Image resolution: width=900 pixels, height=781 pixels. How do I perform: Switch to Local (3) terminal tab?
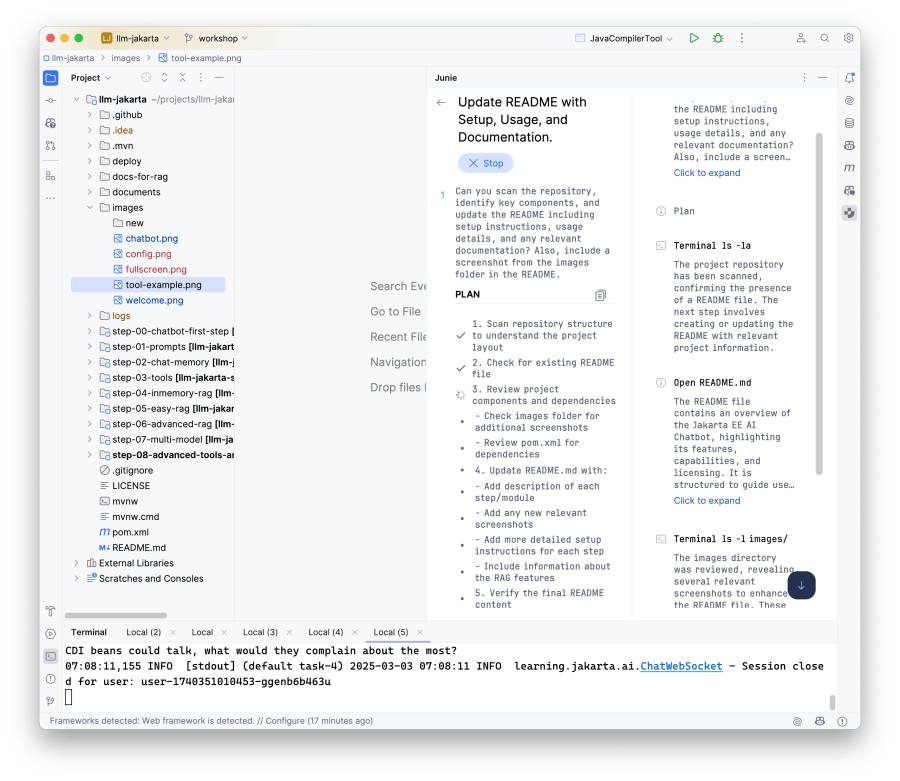(x=260, y=632)
